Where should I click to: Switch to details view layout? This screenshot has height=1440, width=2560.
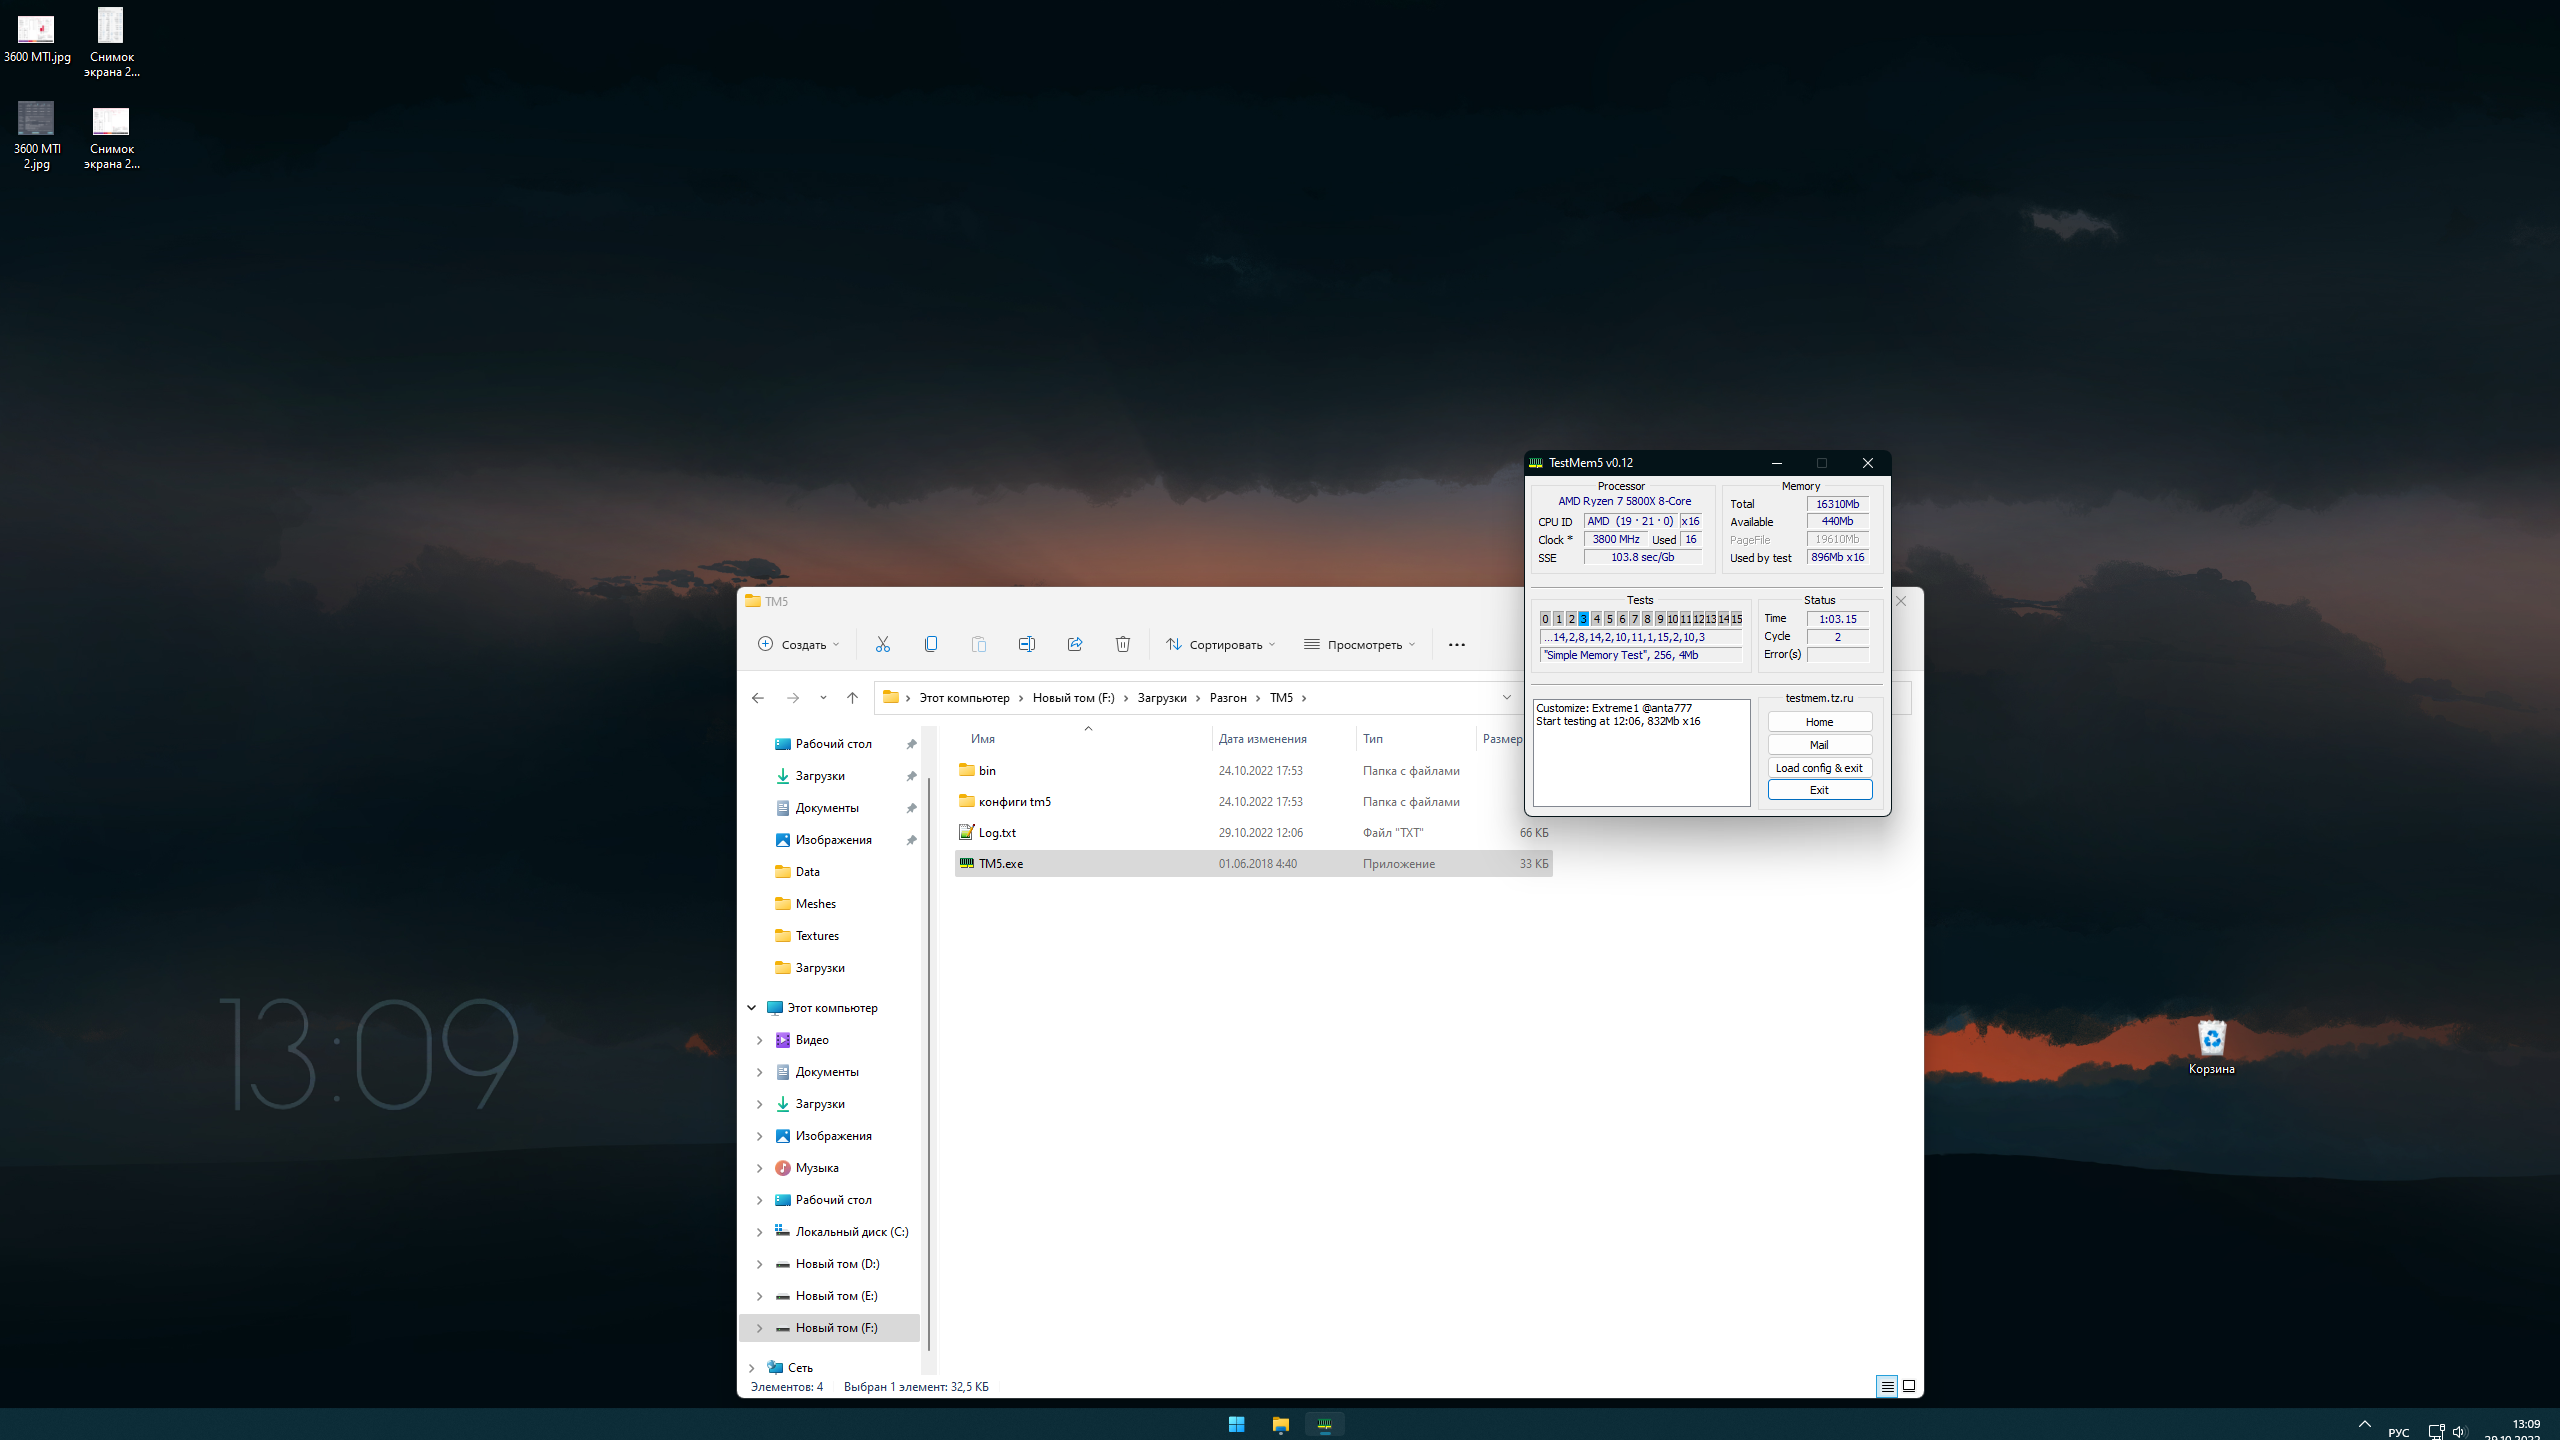tap(1886, 1386)
